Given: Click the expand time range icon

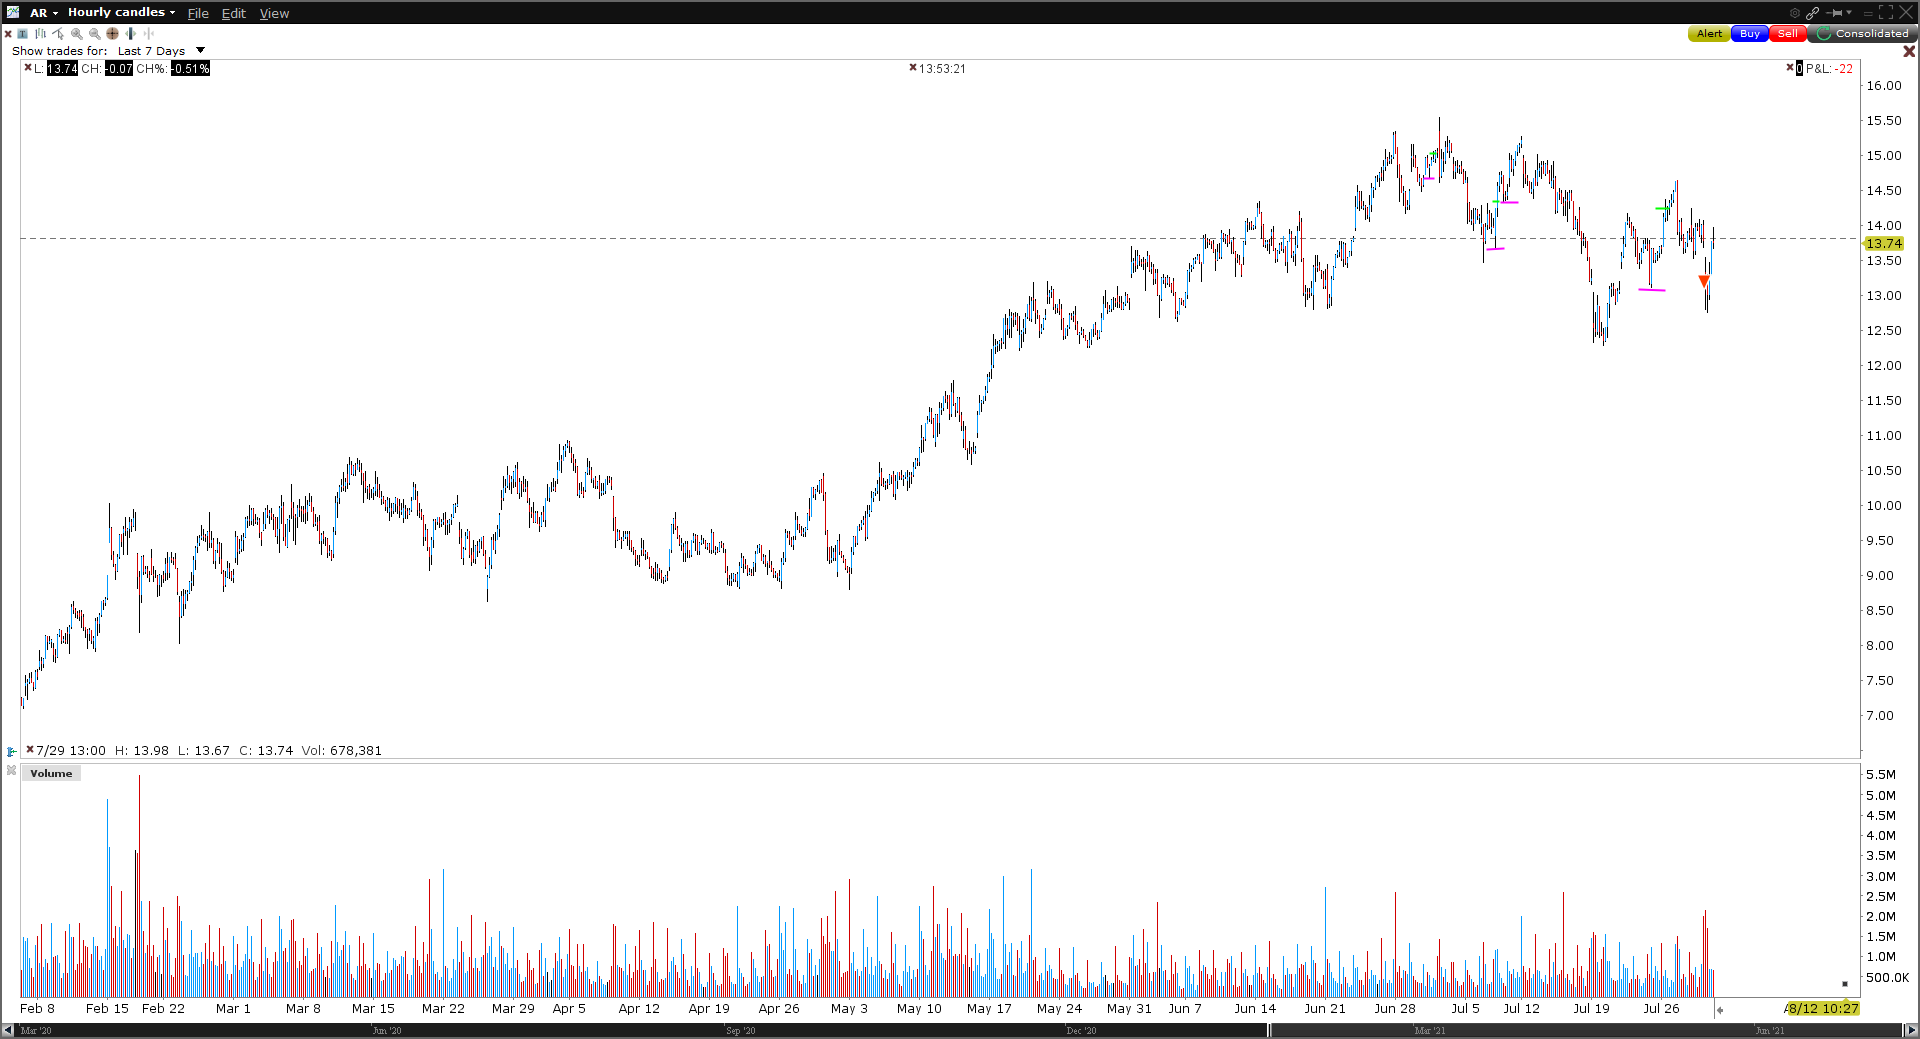Looking at the screenshot, I should click(x=131, y=34).
